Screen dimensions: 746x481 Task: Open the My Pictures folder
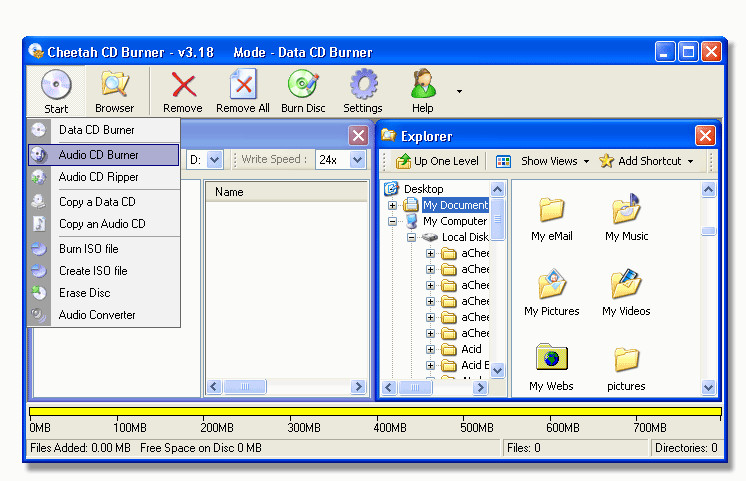[x=552, y=293]
